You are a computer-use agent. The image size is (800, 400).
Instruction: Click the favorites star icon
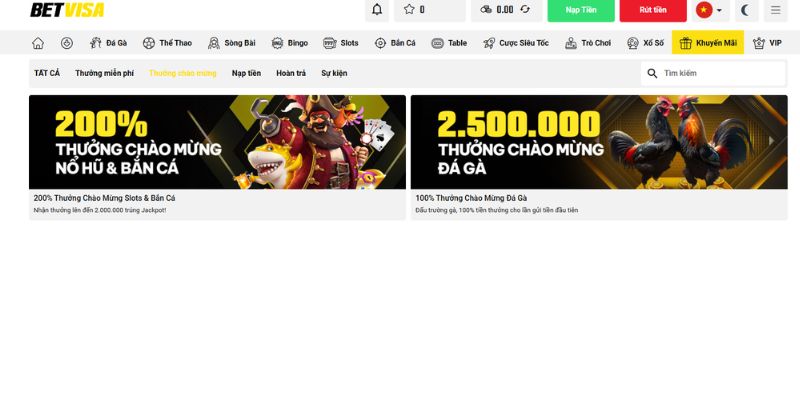(x=409, y=9)
